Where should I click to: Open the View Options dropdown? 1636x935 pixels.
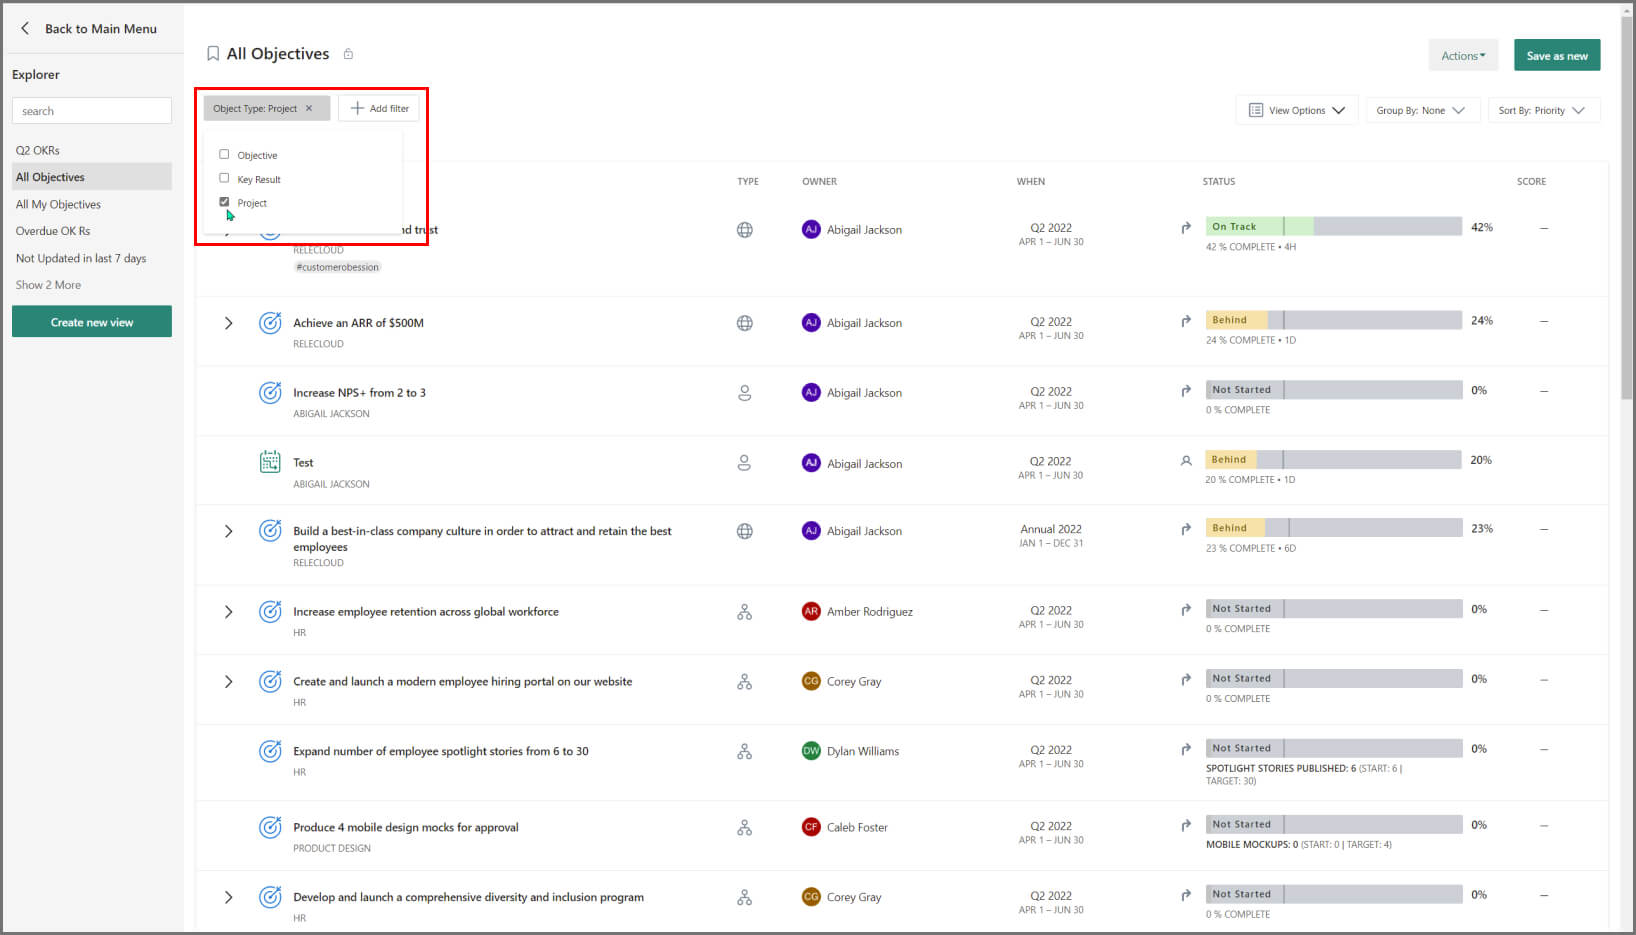(x=1296, y=110)
